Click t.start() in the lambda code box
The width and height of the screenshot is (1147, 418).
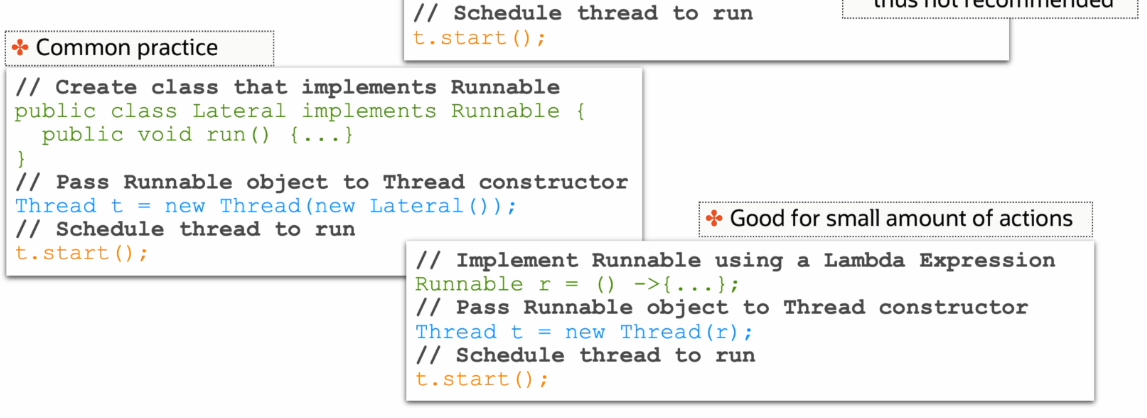482,379
